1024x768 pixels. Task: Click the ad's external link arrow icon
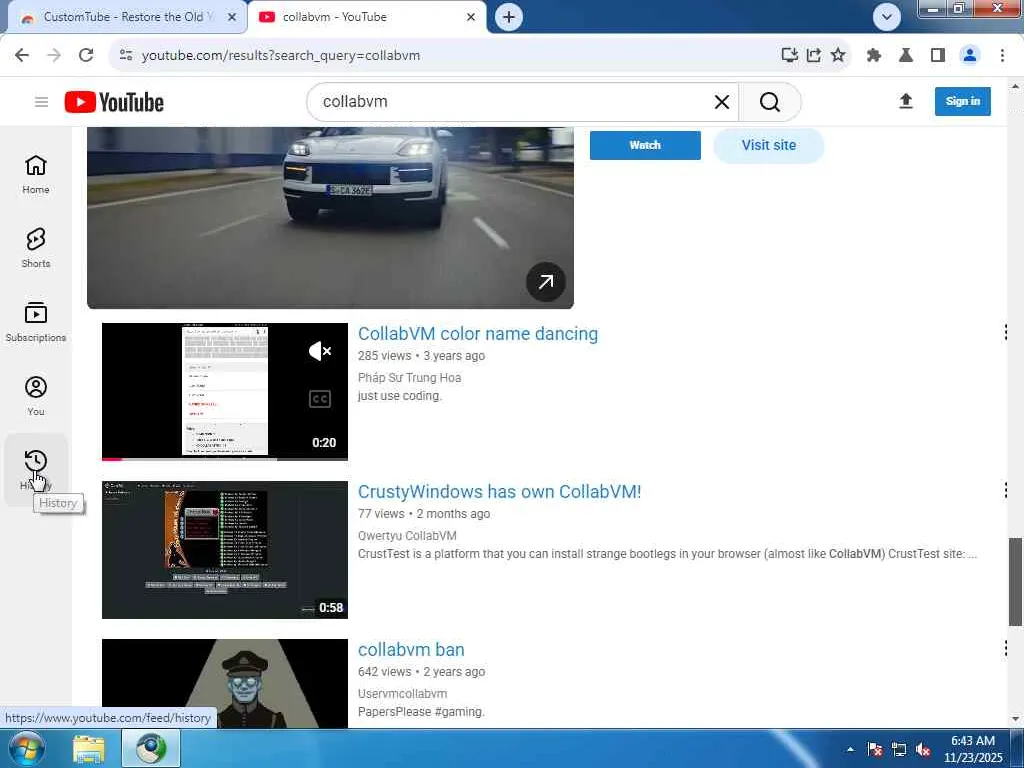pos(545,282)
